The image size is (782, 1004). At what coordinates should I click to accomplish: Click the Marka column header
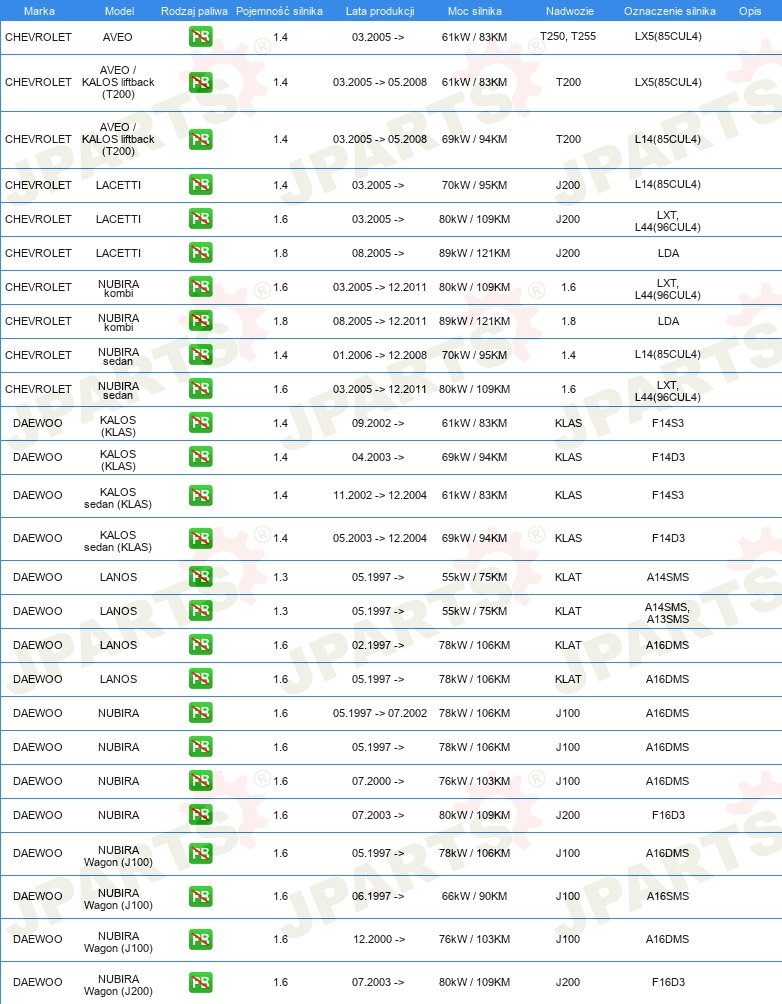pos(39,11)
